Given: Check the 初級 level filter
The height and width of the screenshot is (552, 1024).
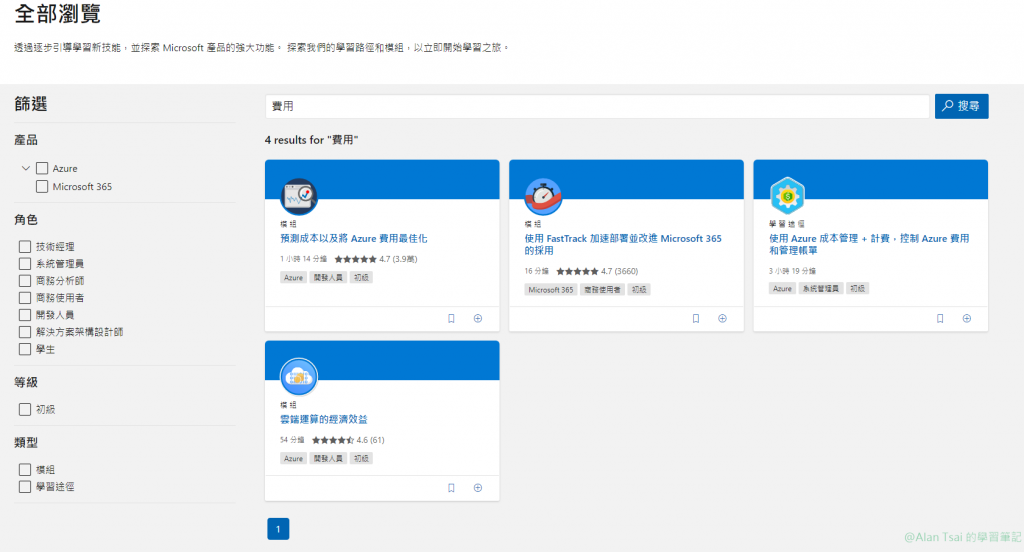Looking at the screenshot, I should coord(25,410).
